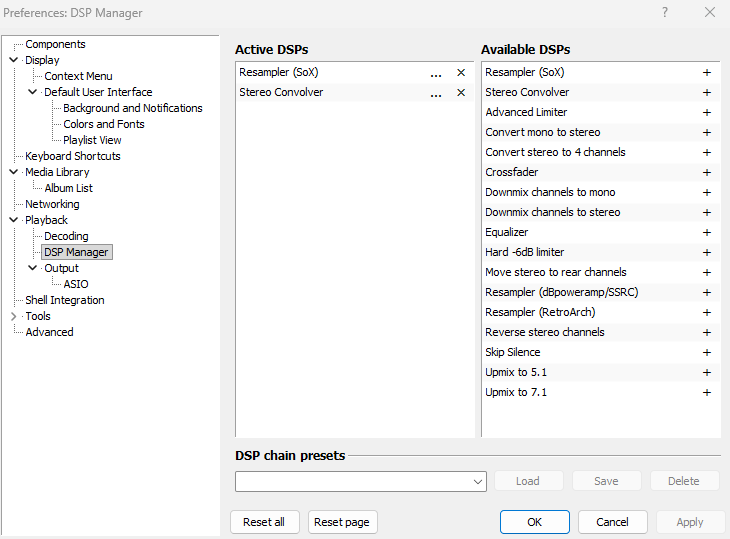Screen dimensions: 730x539
Task: Add Skip Silence DSP
Action: click(707, 353)
